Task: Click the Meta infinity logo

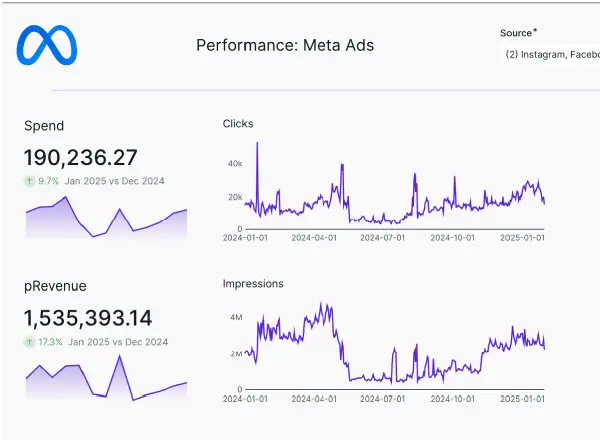Action: tap(47, 46)
